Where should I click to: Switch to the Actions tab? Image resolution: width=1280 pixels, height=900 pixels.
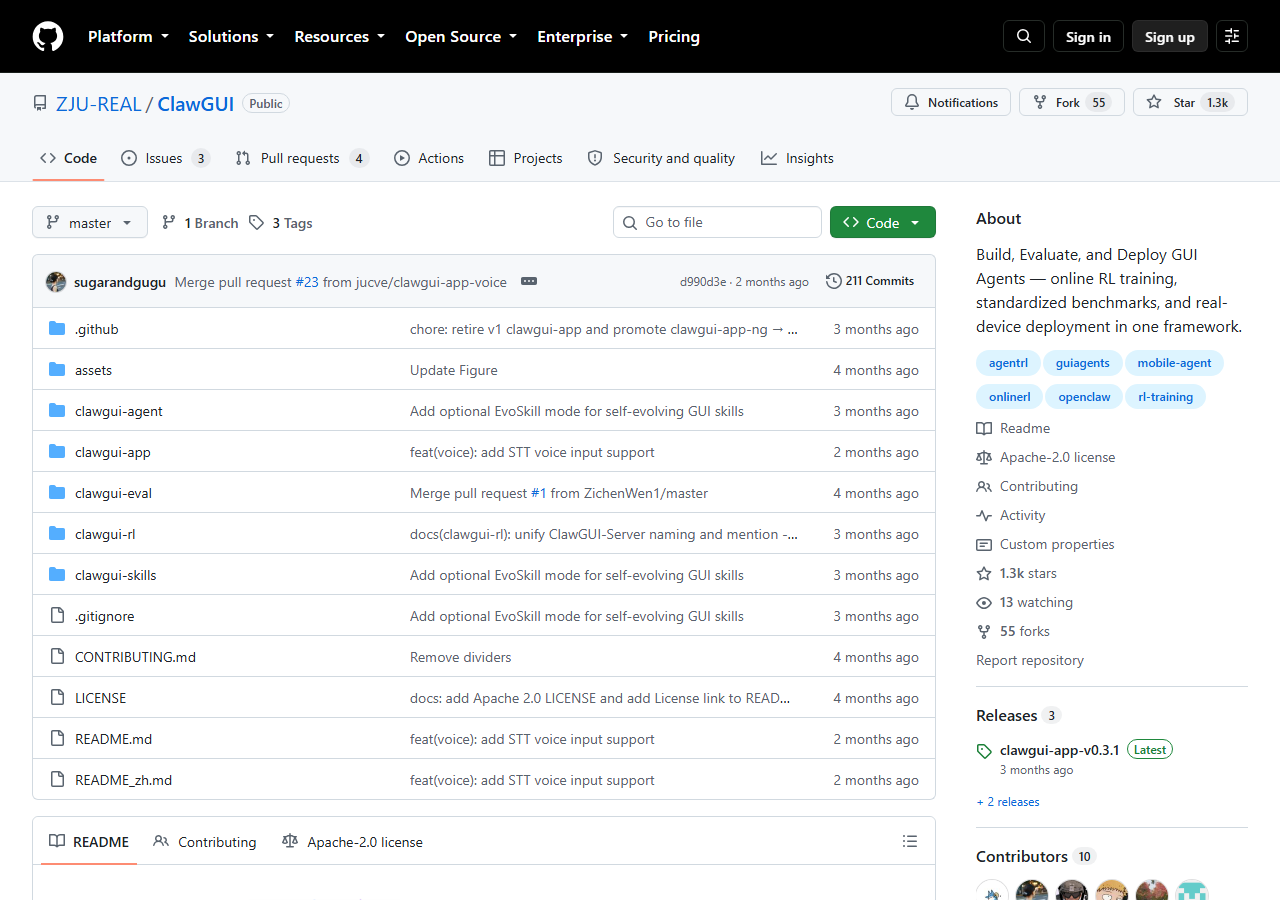tap(429, 158)
